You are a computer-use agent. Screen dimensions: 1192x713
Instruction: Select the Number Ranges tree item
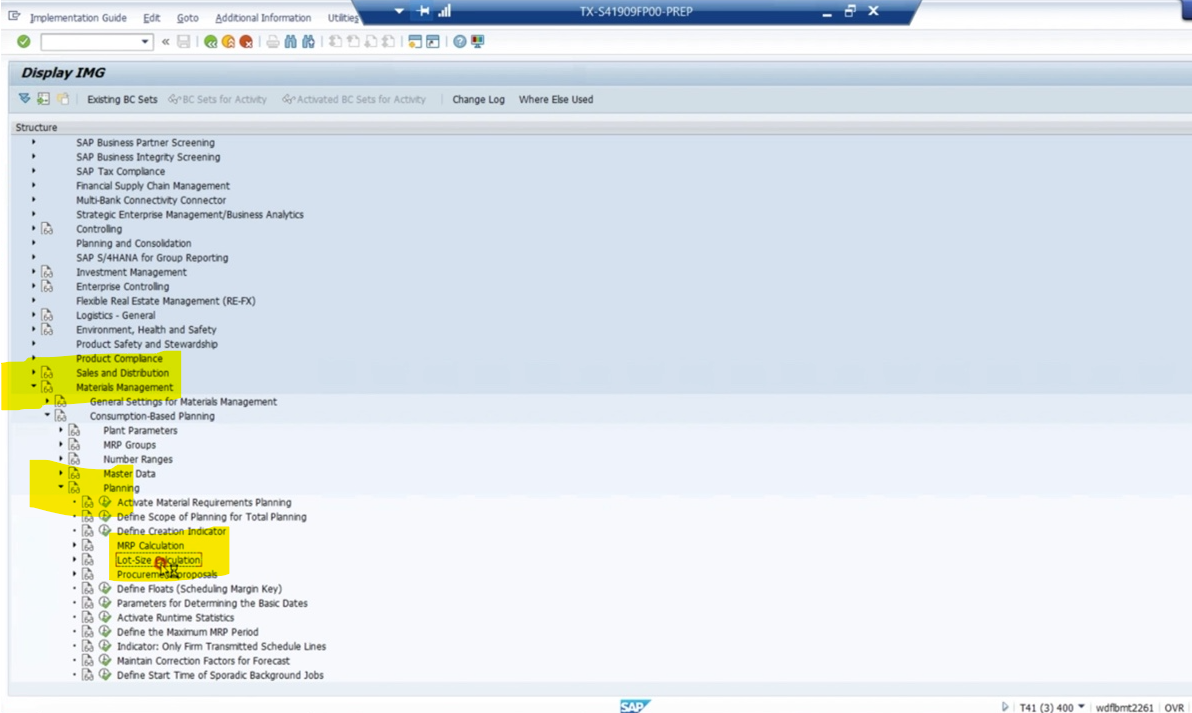pos(138,459)
